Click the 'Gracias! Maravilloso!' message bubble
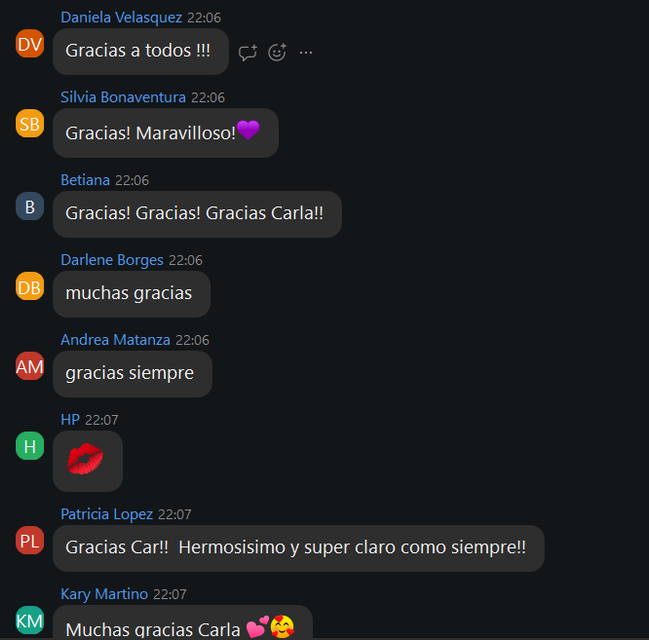 tap(166, 133)
